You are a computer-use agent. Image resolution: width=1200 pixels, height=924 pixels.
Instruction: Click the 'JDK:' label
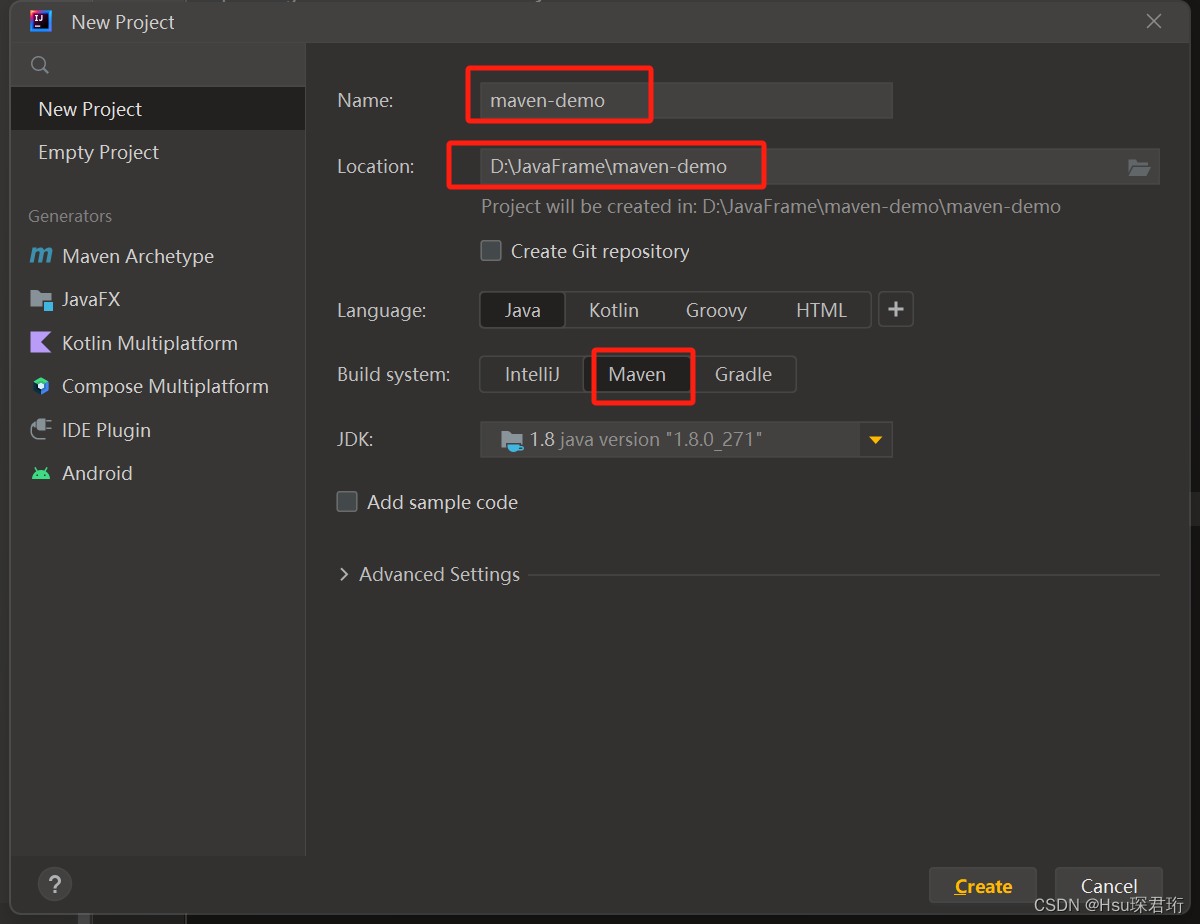[355, 439]
